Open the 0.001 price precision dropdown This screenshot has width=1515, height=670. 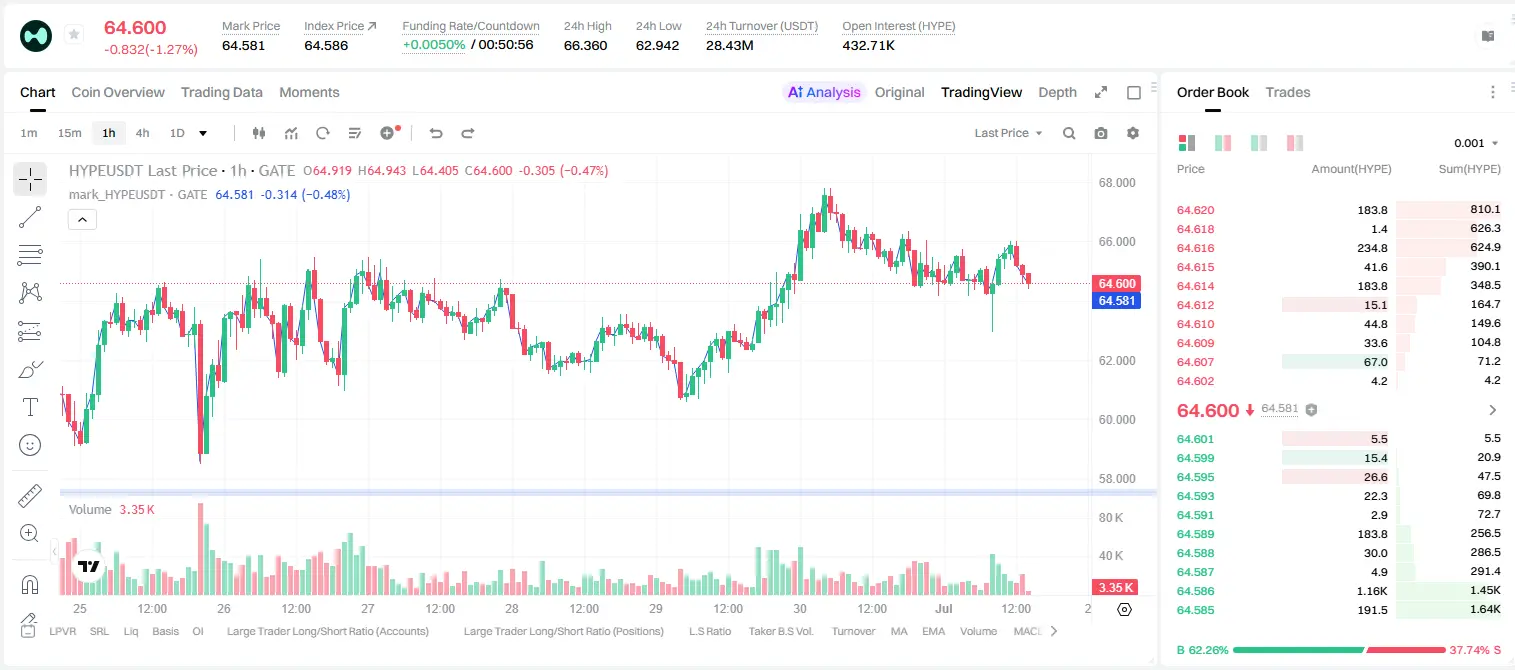pyautogui.click(x=1476, y=143)
